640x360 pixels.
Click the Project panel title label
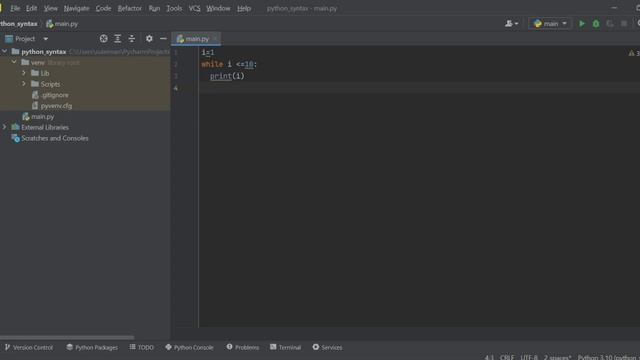coord(24,39)
